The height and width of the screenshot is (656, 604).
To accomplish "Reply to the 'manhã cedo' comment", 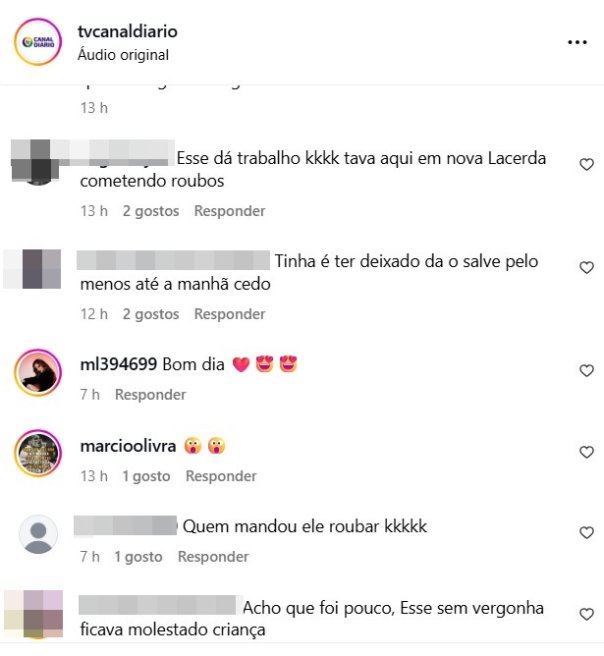I will (x=230, y=314).
